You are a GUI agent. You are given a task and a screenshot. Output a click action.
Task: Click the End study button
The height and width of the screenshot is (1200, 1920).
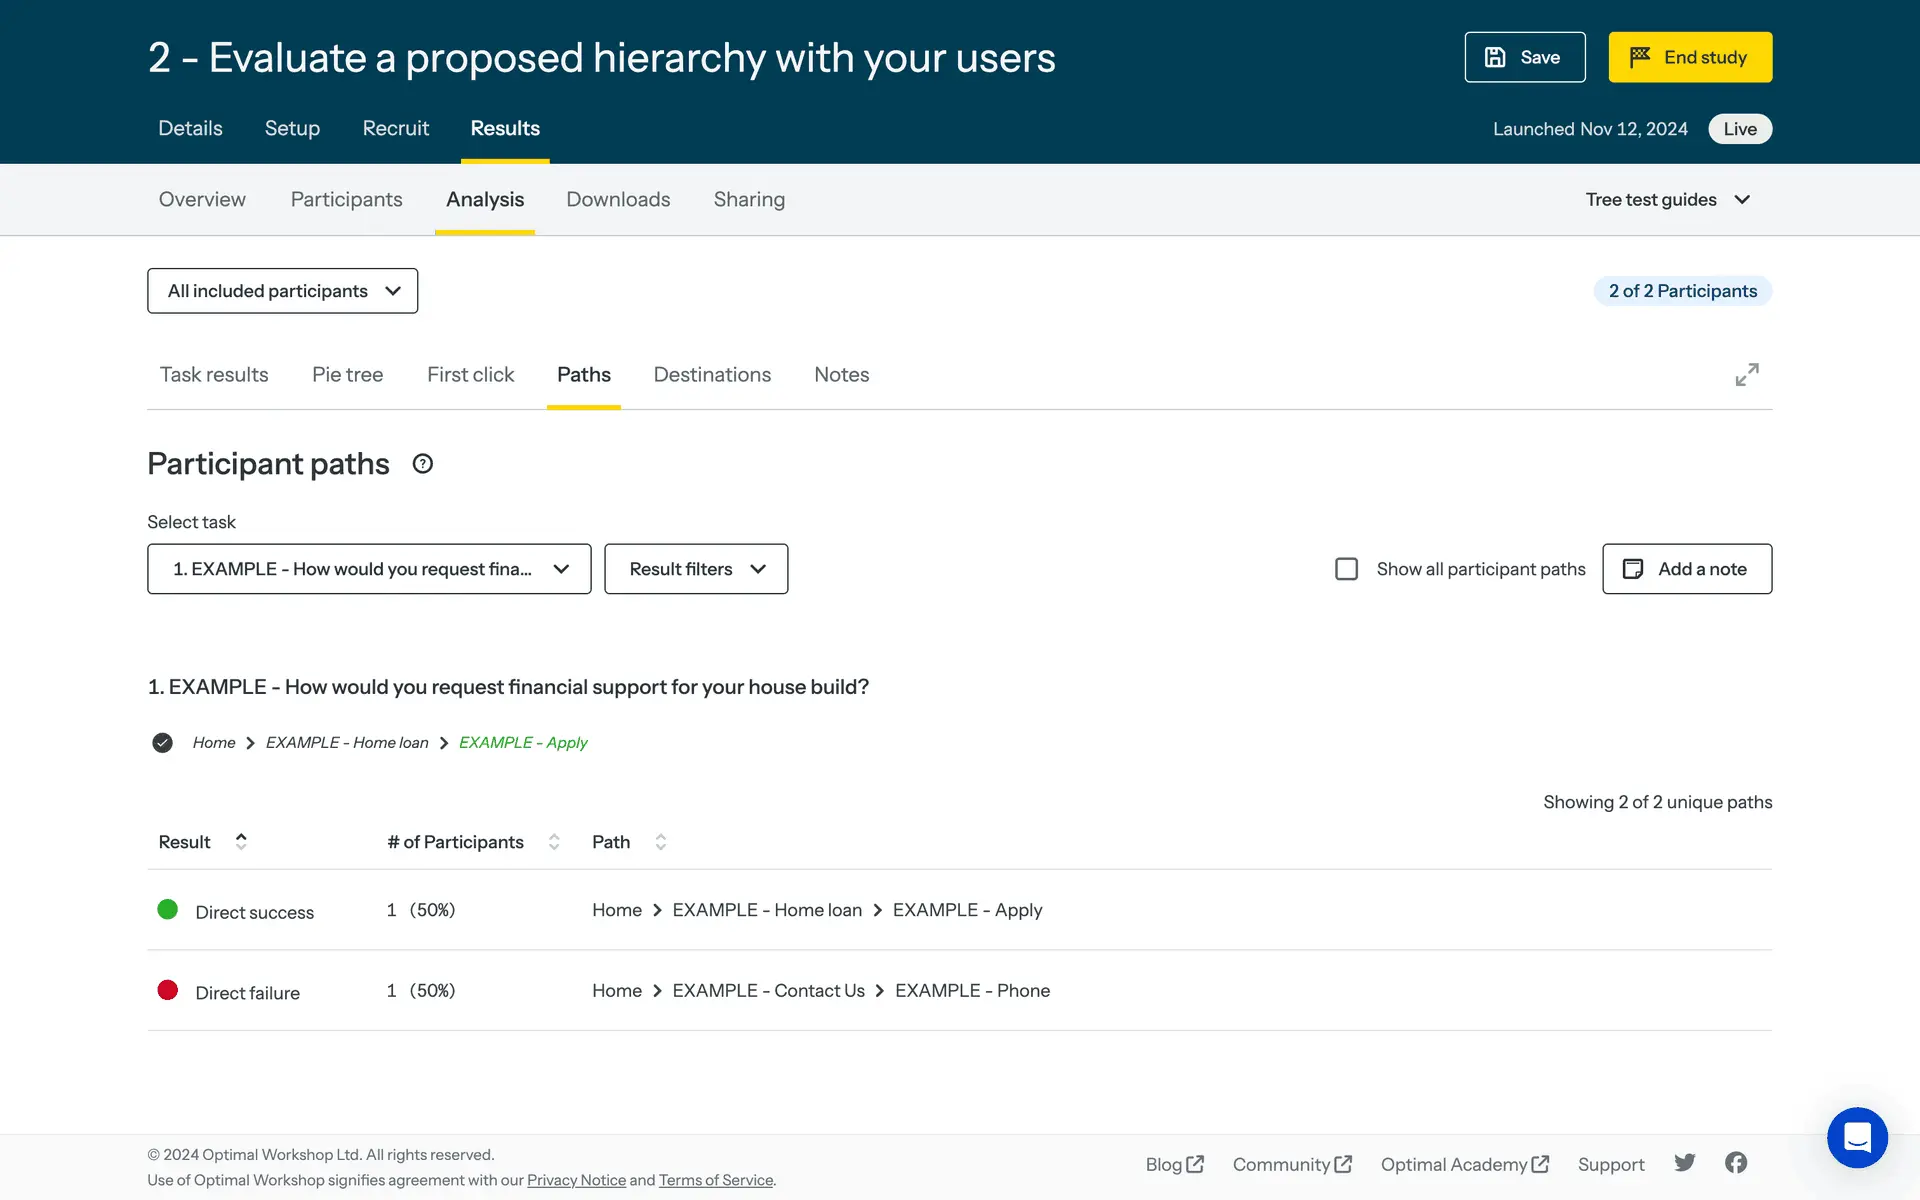tap(1689, 58)
